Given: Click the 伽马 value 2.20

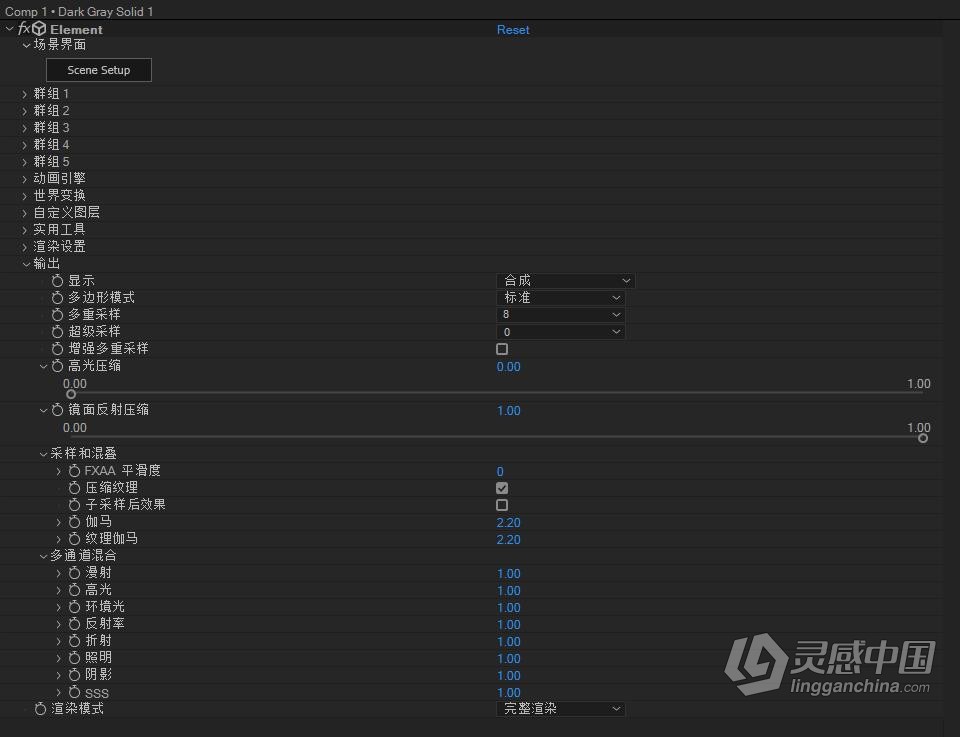Looking at the screenshot, I should [508, 523].
